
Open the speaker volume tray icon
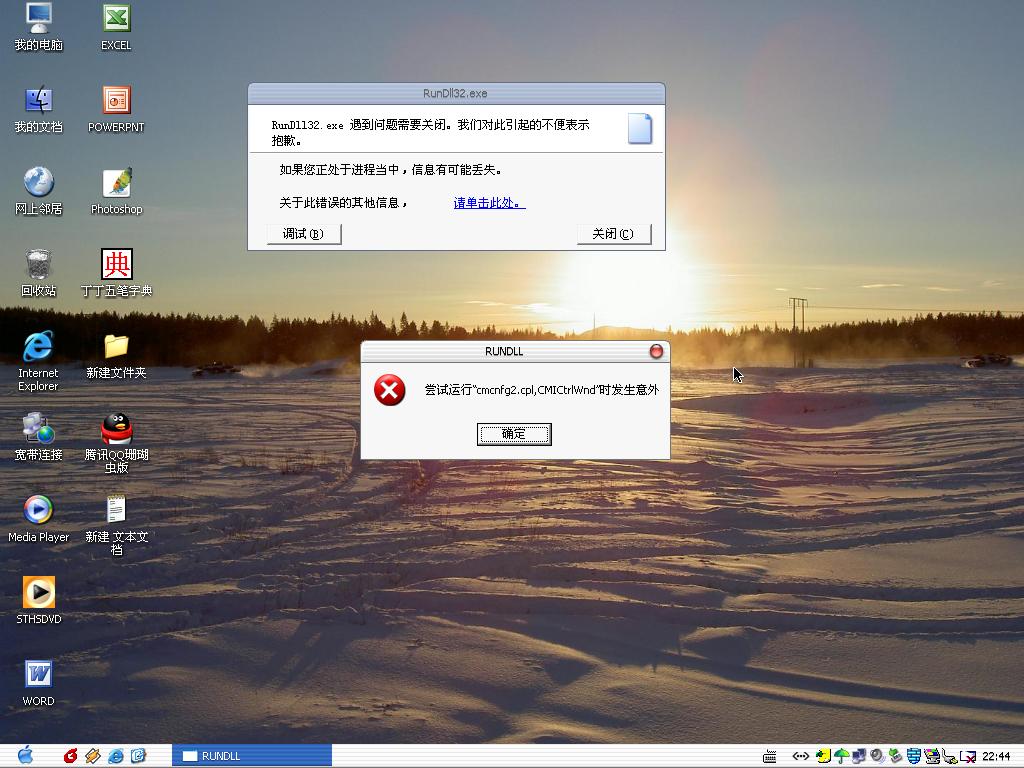click(877, 756)
